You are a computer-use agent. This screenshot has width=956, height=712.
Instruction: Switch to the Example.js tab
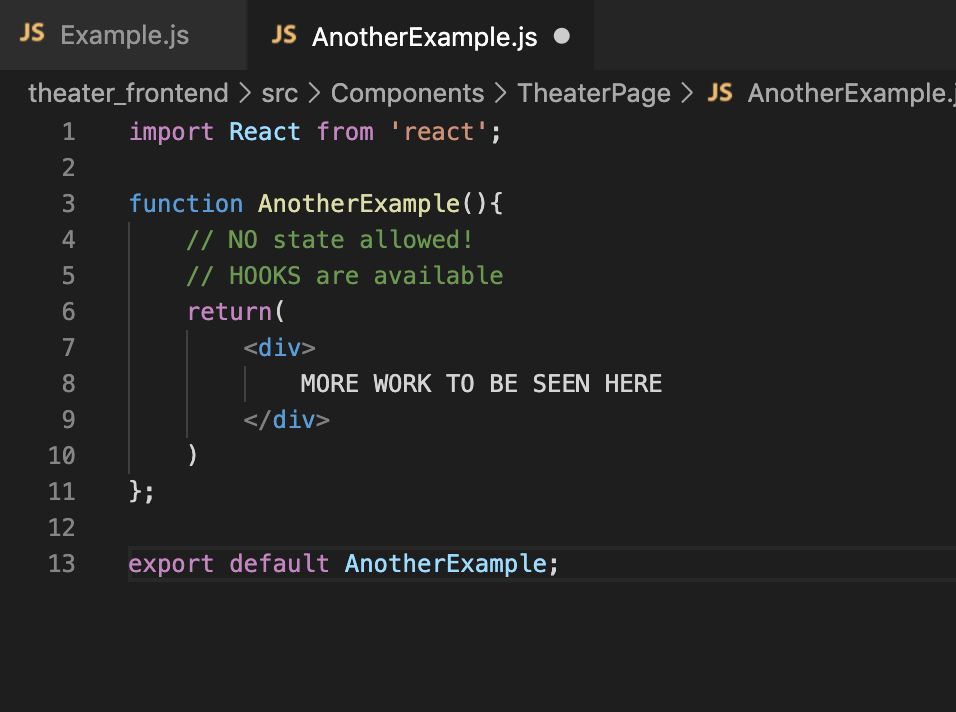point(124,34)
